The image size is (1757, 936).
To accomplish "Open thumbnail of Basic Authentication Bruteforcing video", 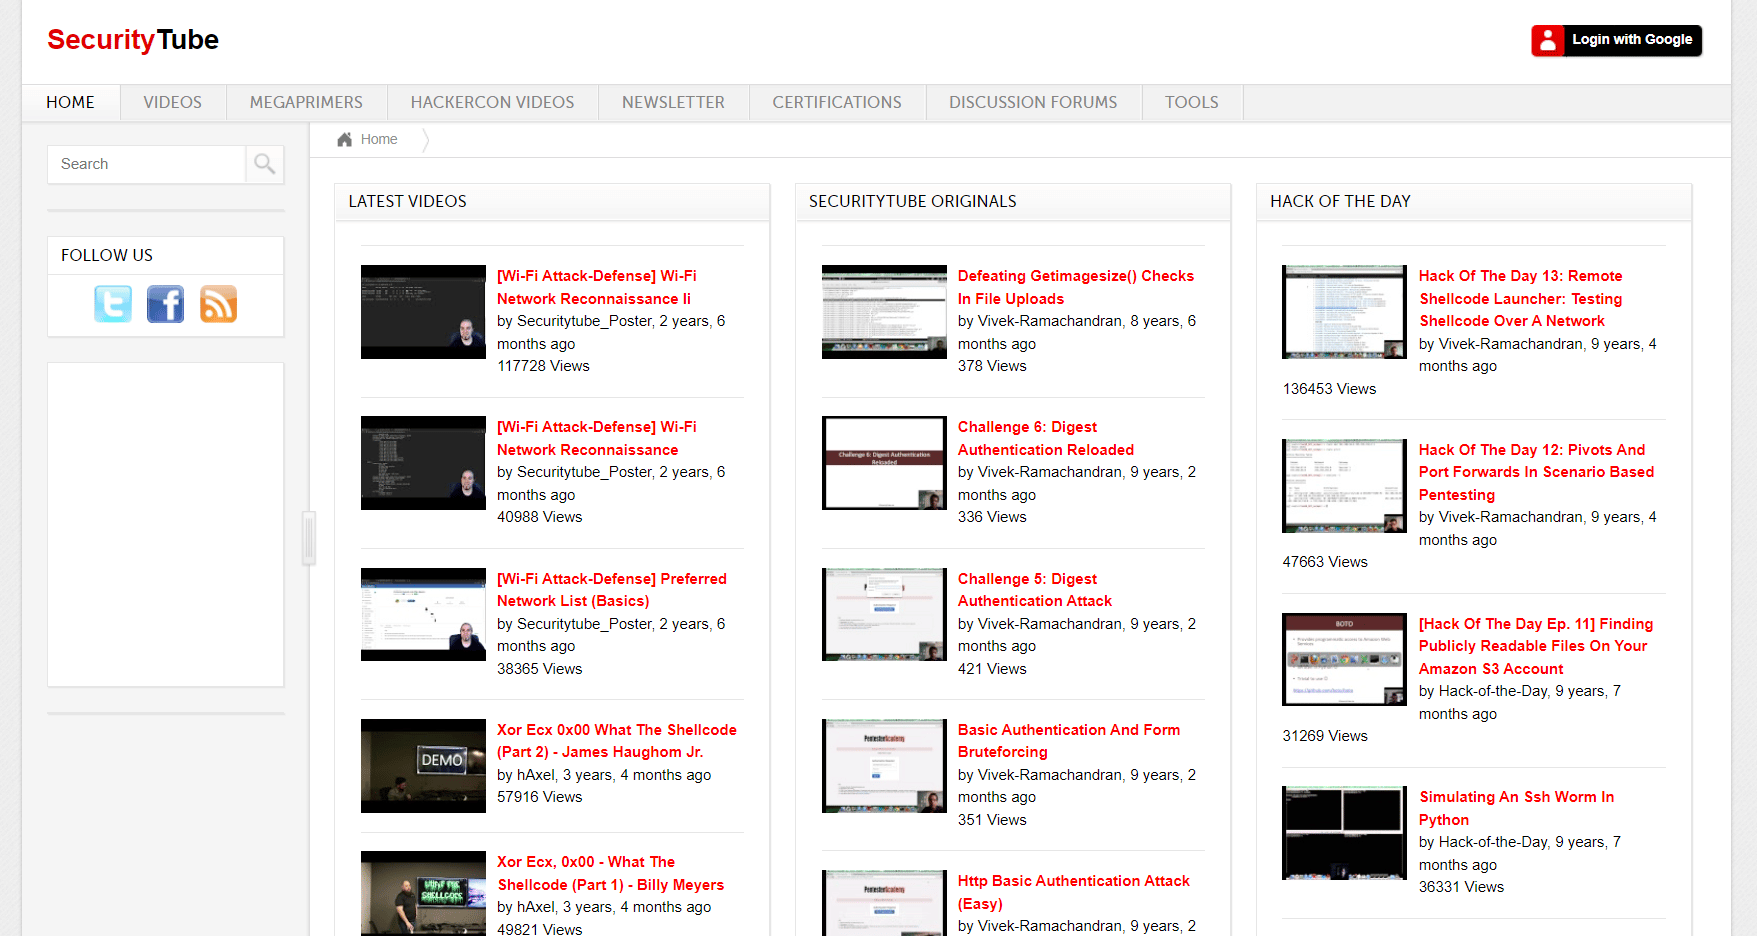I will 884,766.
